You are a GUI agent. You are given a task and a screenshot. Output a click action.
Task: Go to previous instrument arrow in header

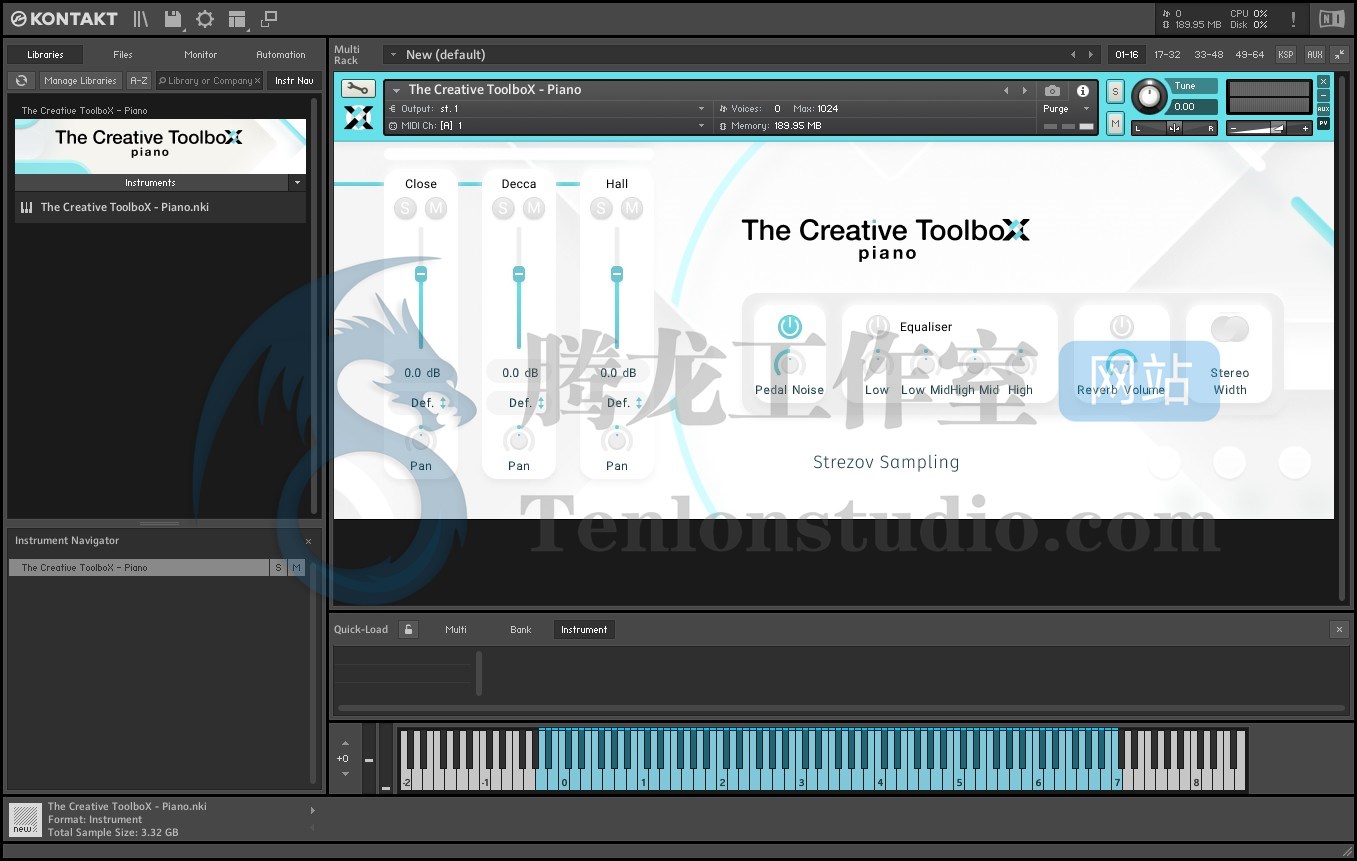1006,90
